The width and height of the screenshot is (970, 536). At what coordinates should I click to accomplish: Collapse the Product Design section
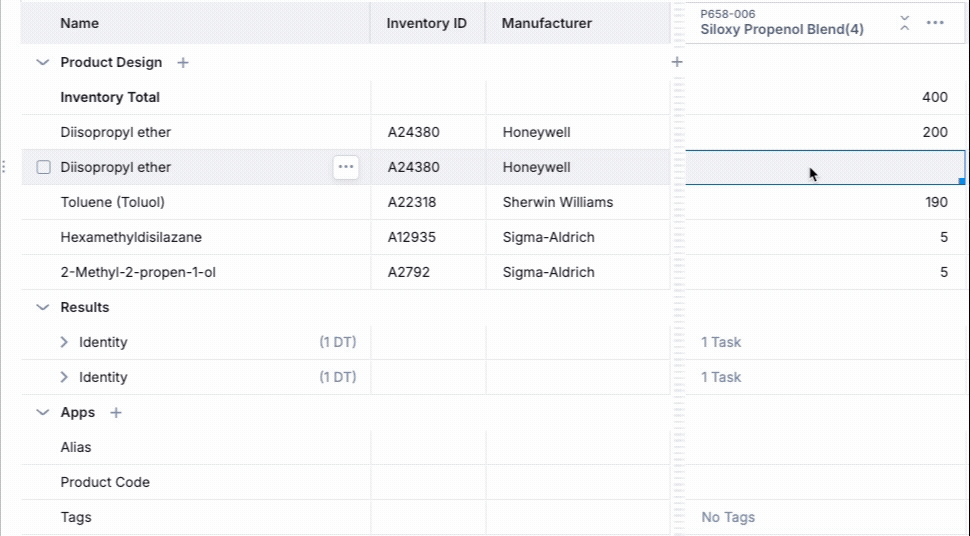42,63
